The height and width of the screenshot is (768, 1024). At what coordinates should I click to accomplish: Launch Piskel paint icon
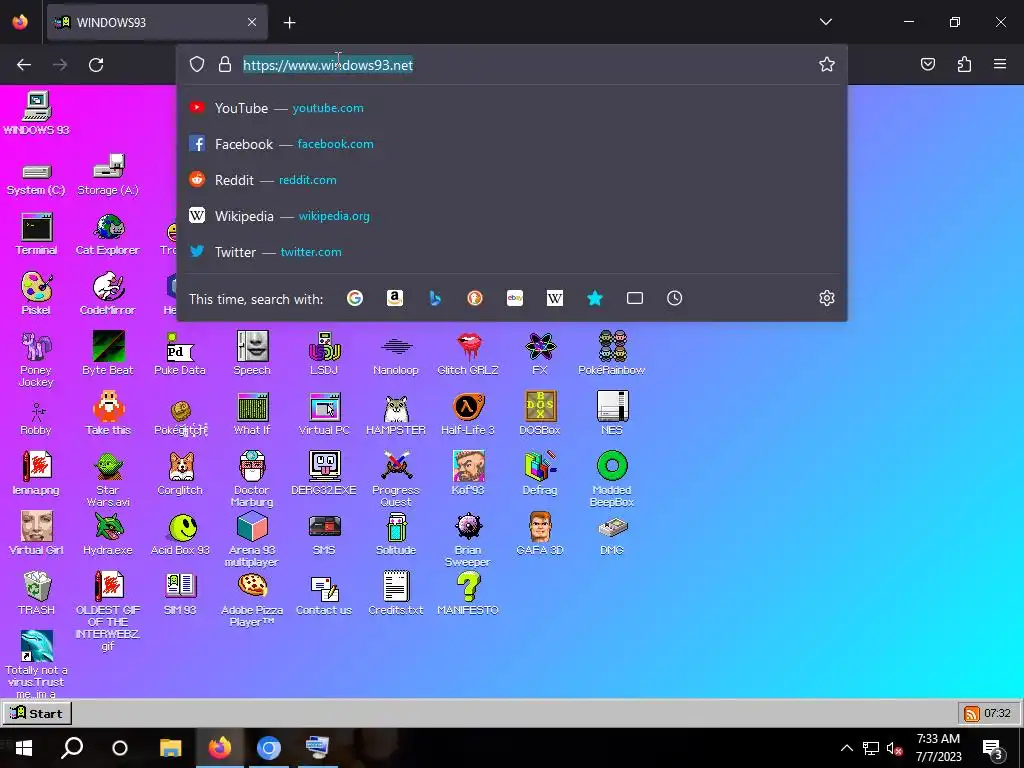[x=37, y=287]
